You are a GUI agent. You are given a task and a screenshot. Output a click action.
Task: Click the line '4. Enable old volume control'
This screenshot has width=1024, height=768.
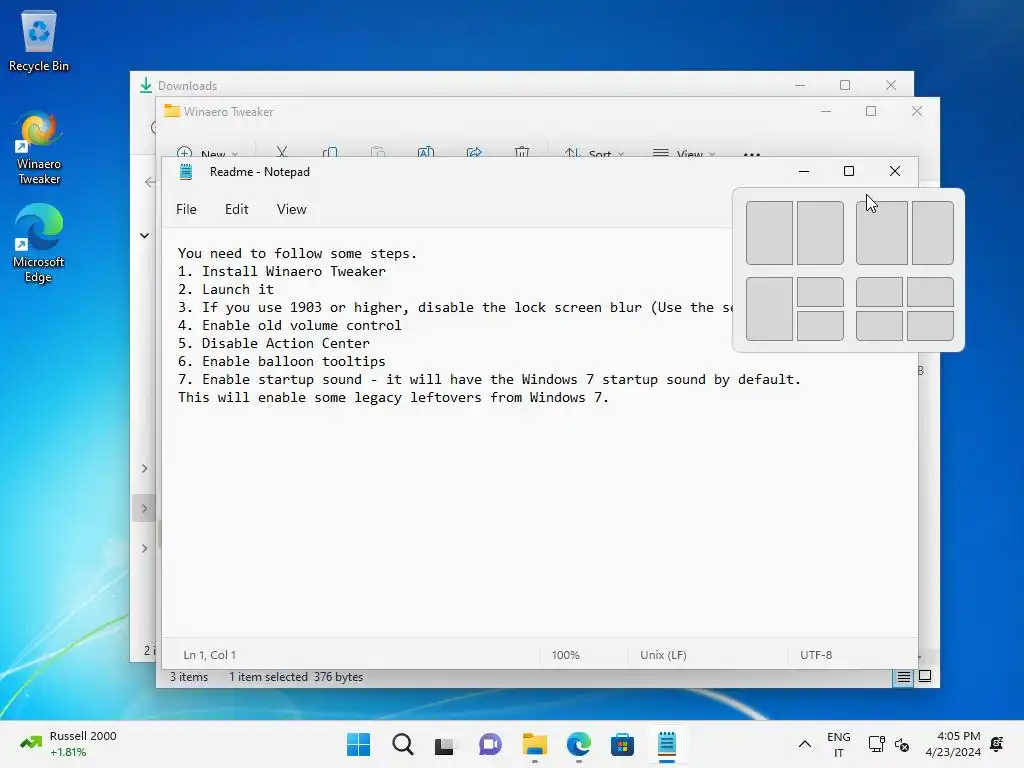pyautogui.click(x=289, y=325)
